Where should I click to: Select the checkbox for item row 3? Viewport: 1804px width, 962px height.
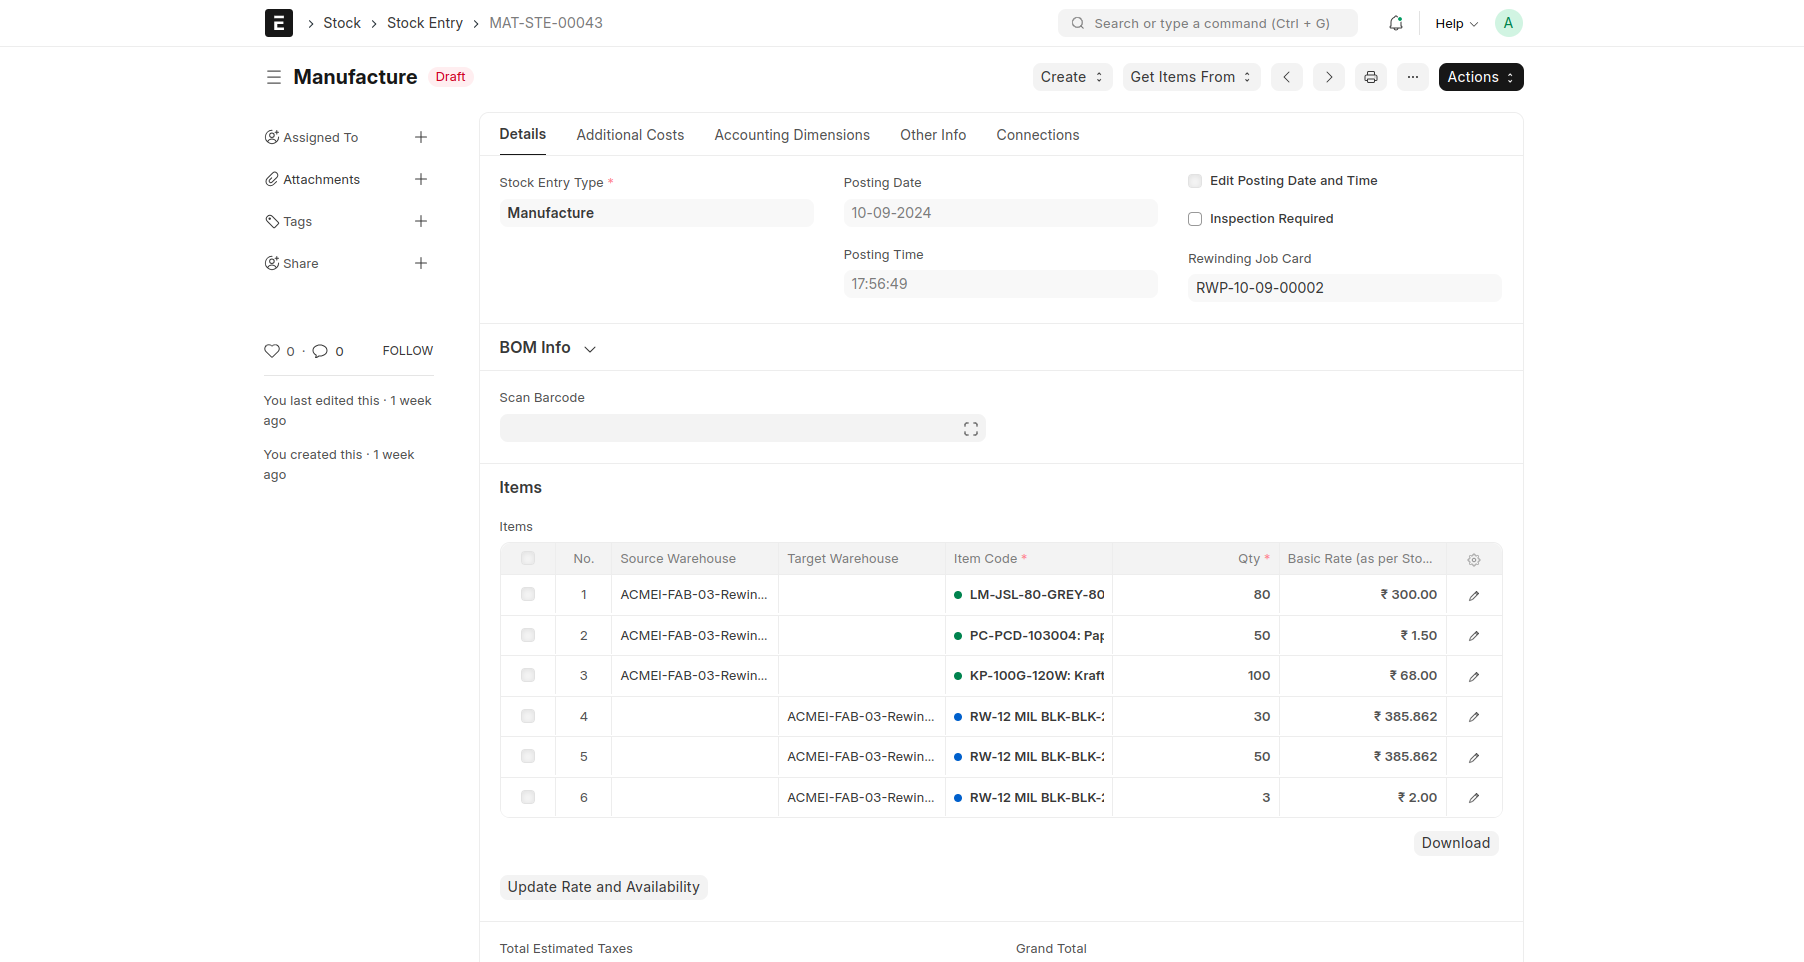pos(528,676)
